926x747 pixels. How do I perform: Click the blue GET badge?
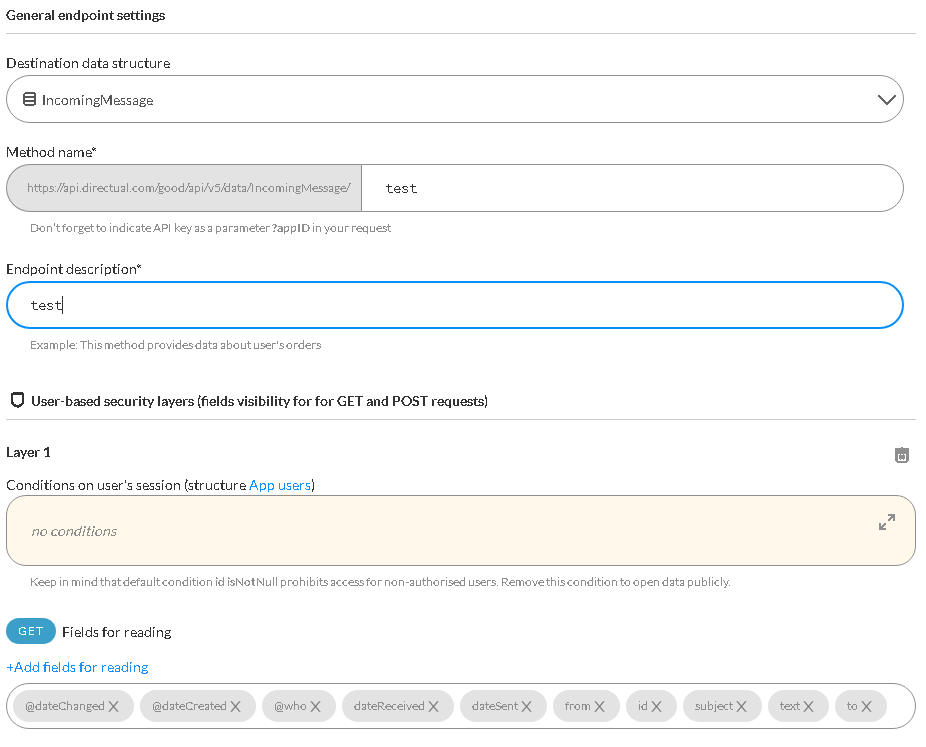point(31,631)
